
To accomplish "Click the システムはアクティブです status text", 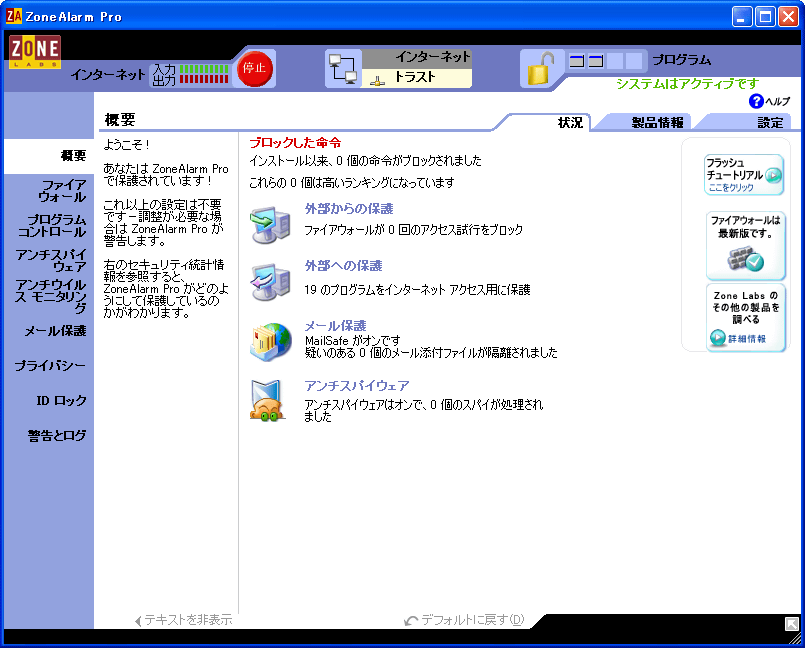I will (687, 83).
